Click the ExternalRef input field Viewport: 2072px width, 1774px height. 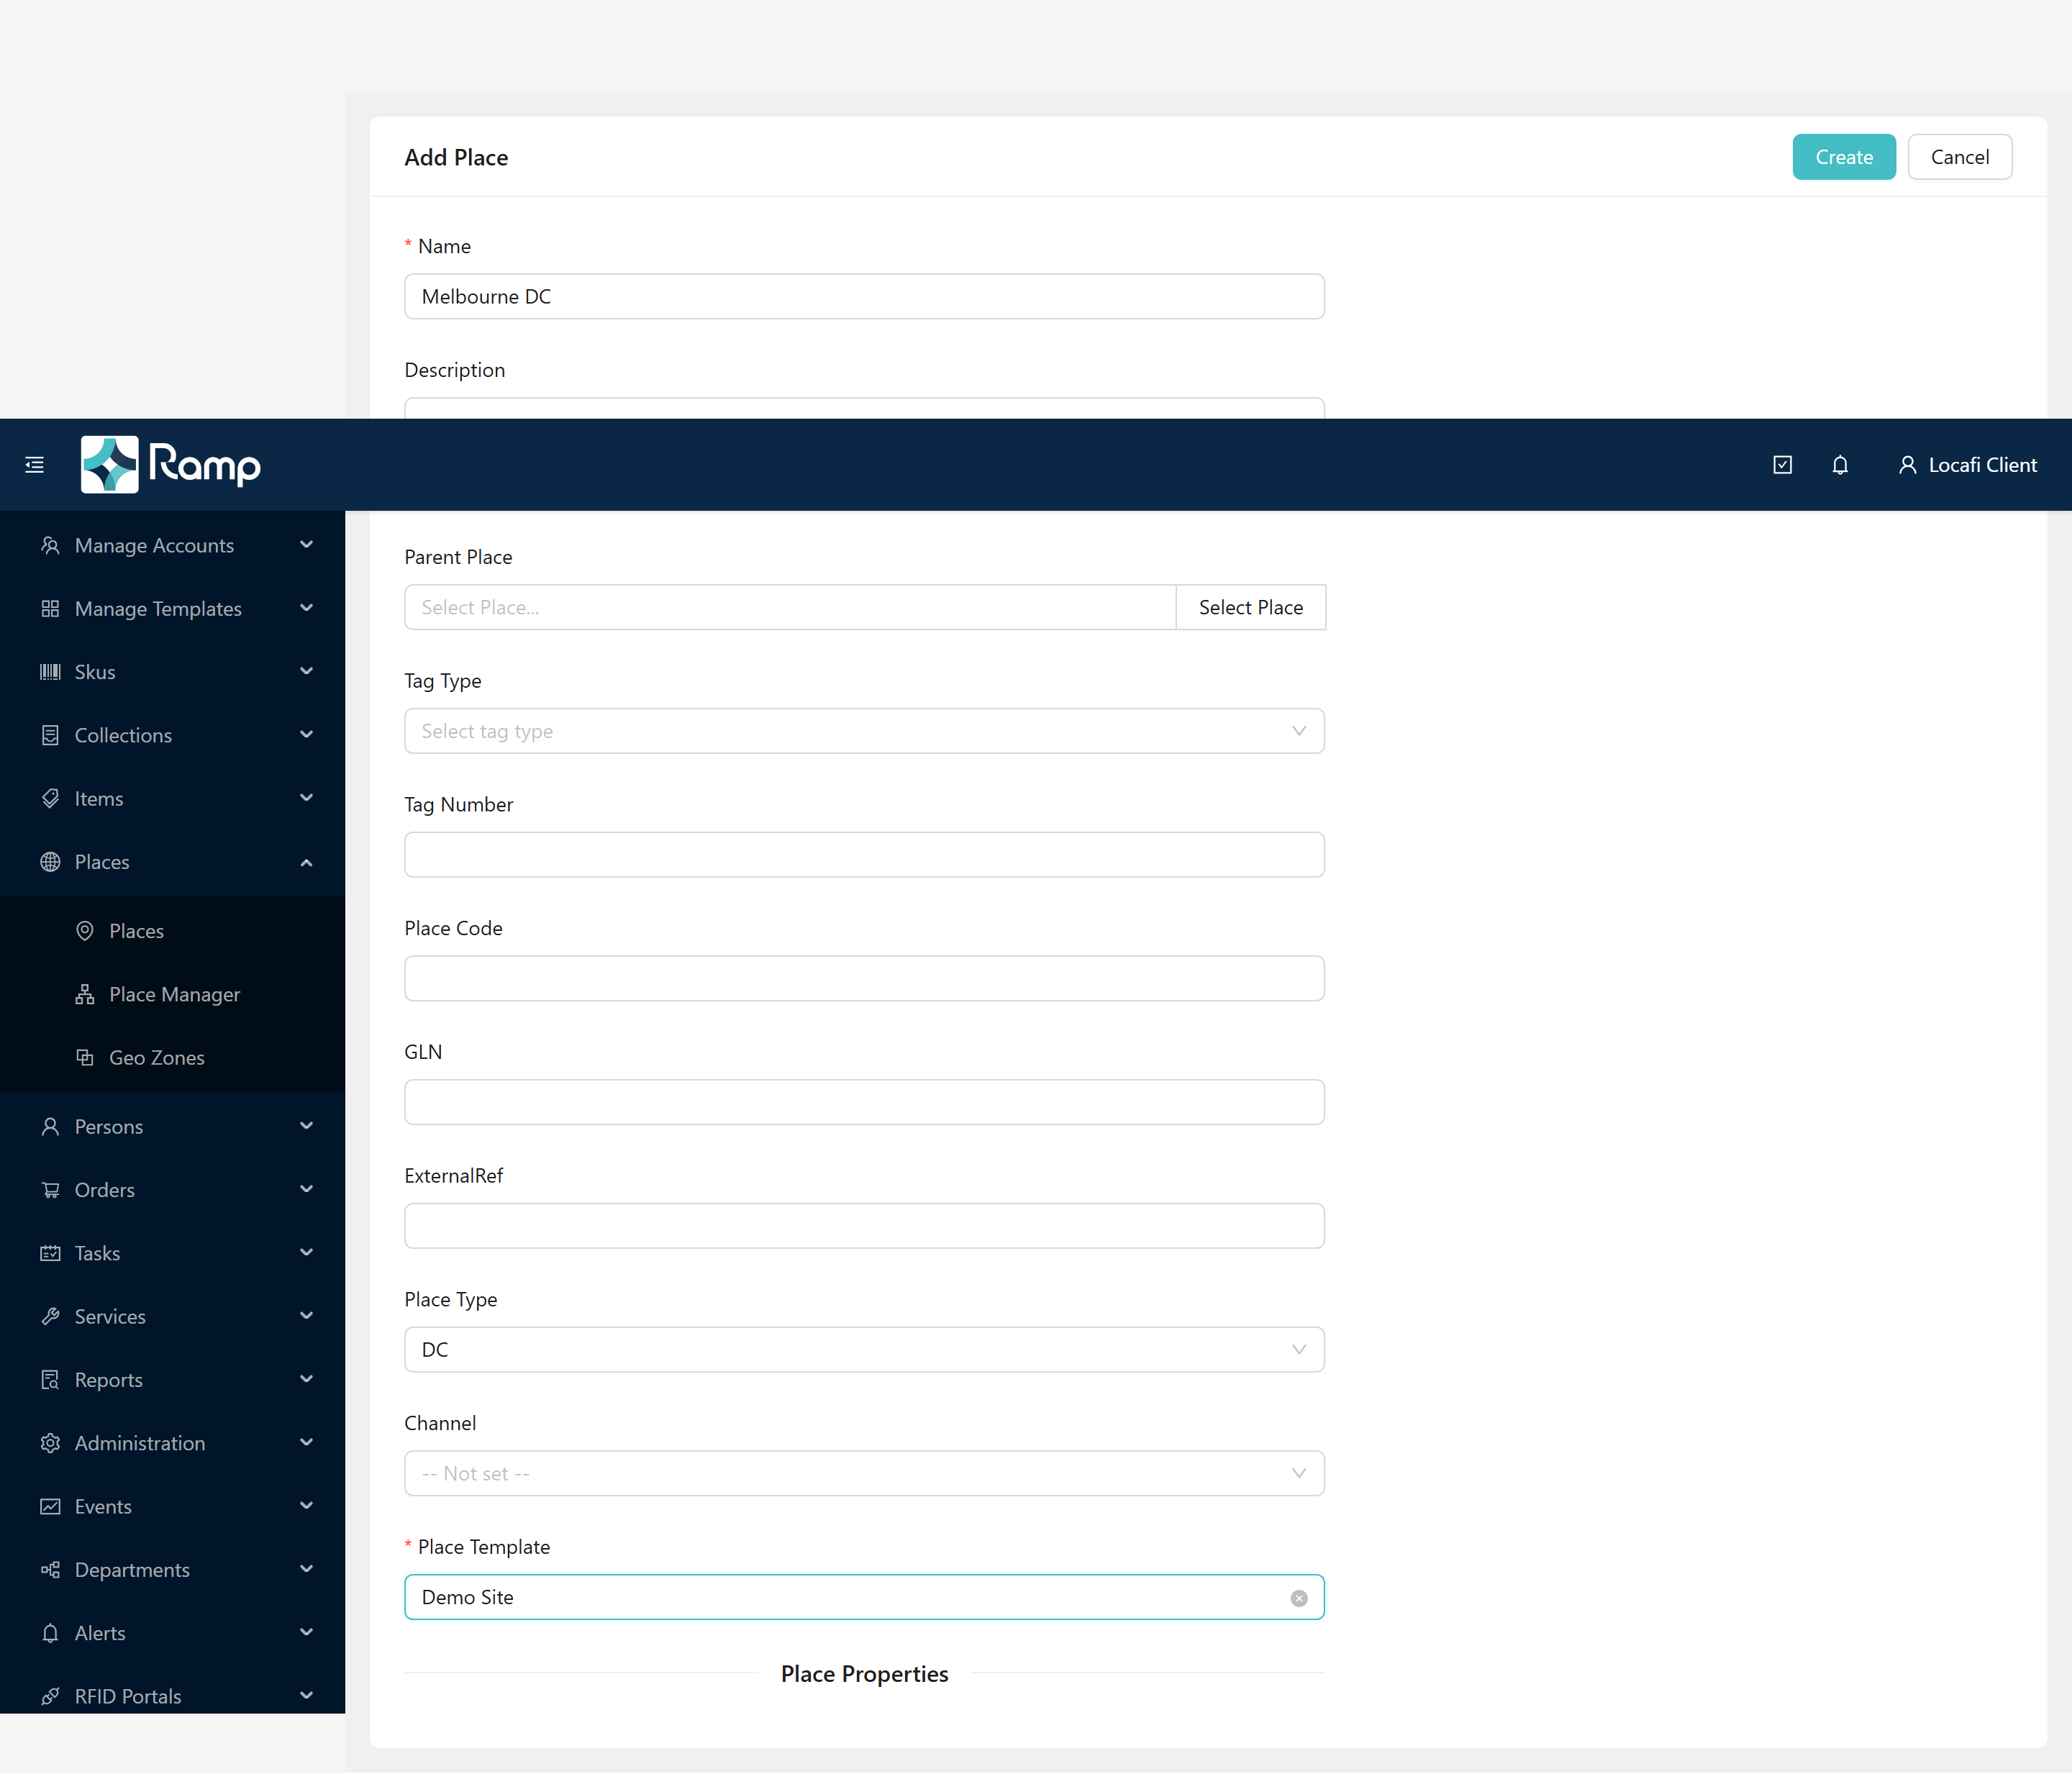pos(864,1226)
